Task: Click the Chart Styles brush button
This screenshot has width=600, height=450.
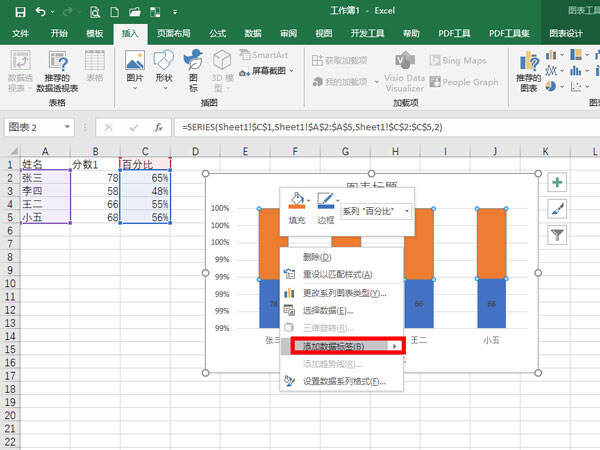Action: (x=557, y=209)
